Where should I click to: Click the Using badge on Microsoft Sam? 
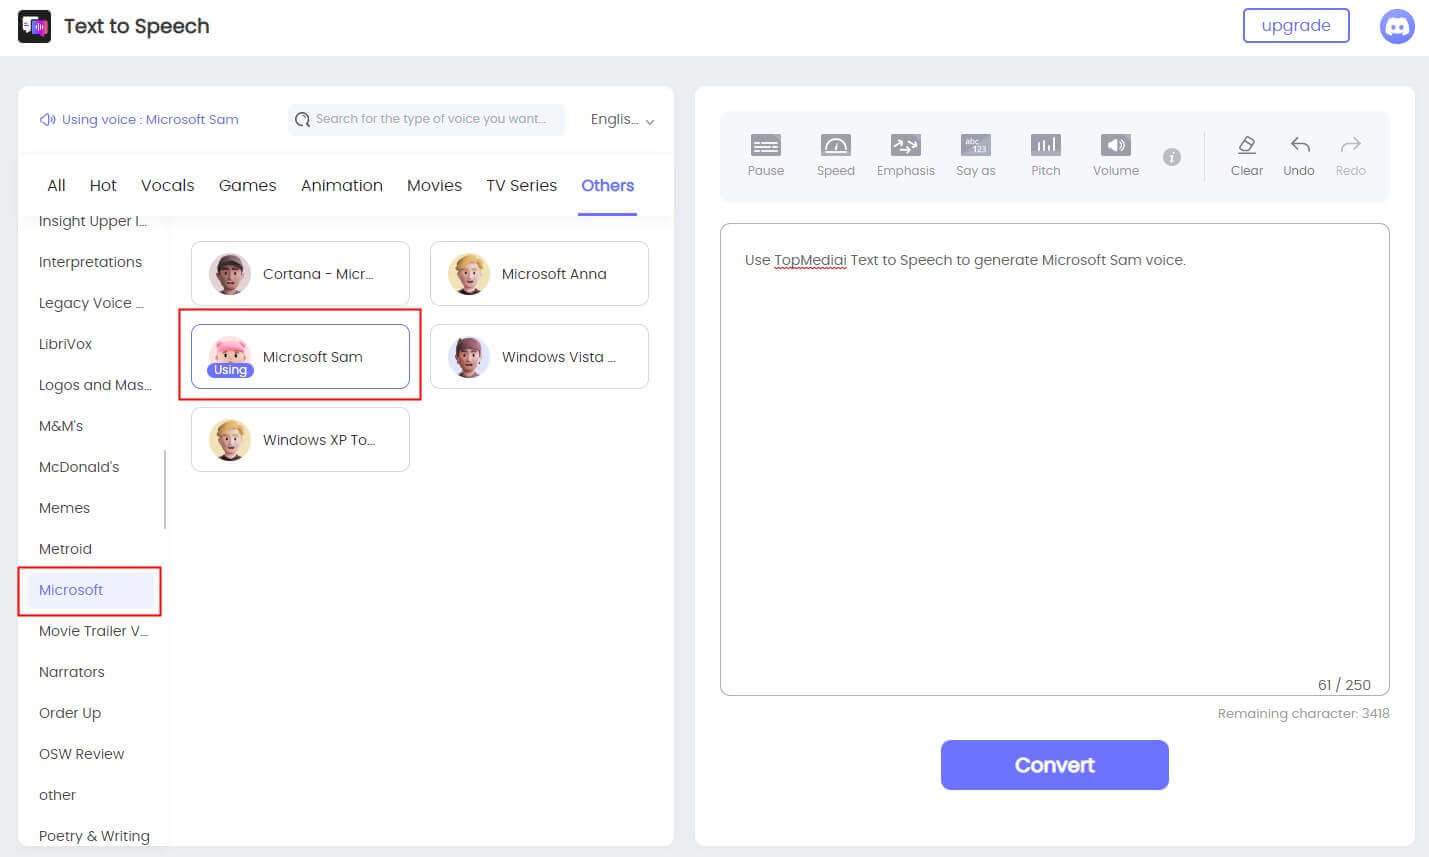coord(230,370)
